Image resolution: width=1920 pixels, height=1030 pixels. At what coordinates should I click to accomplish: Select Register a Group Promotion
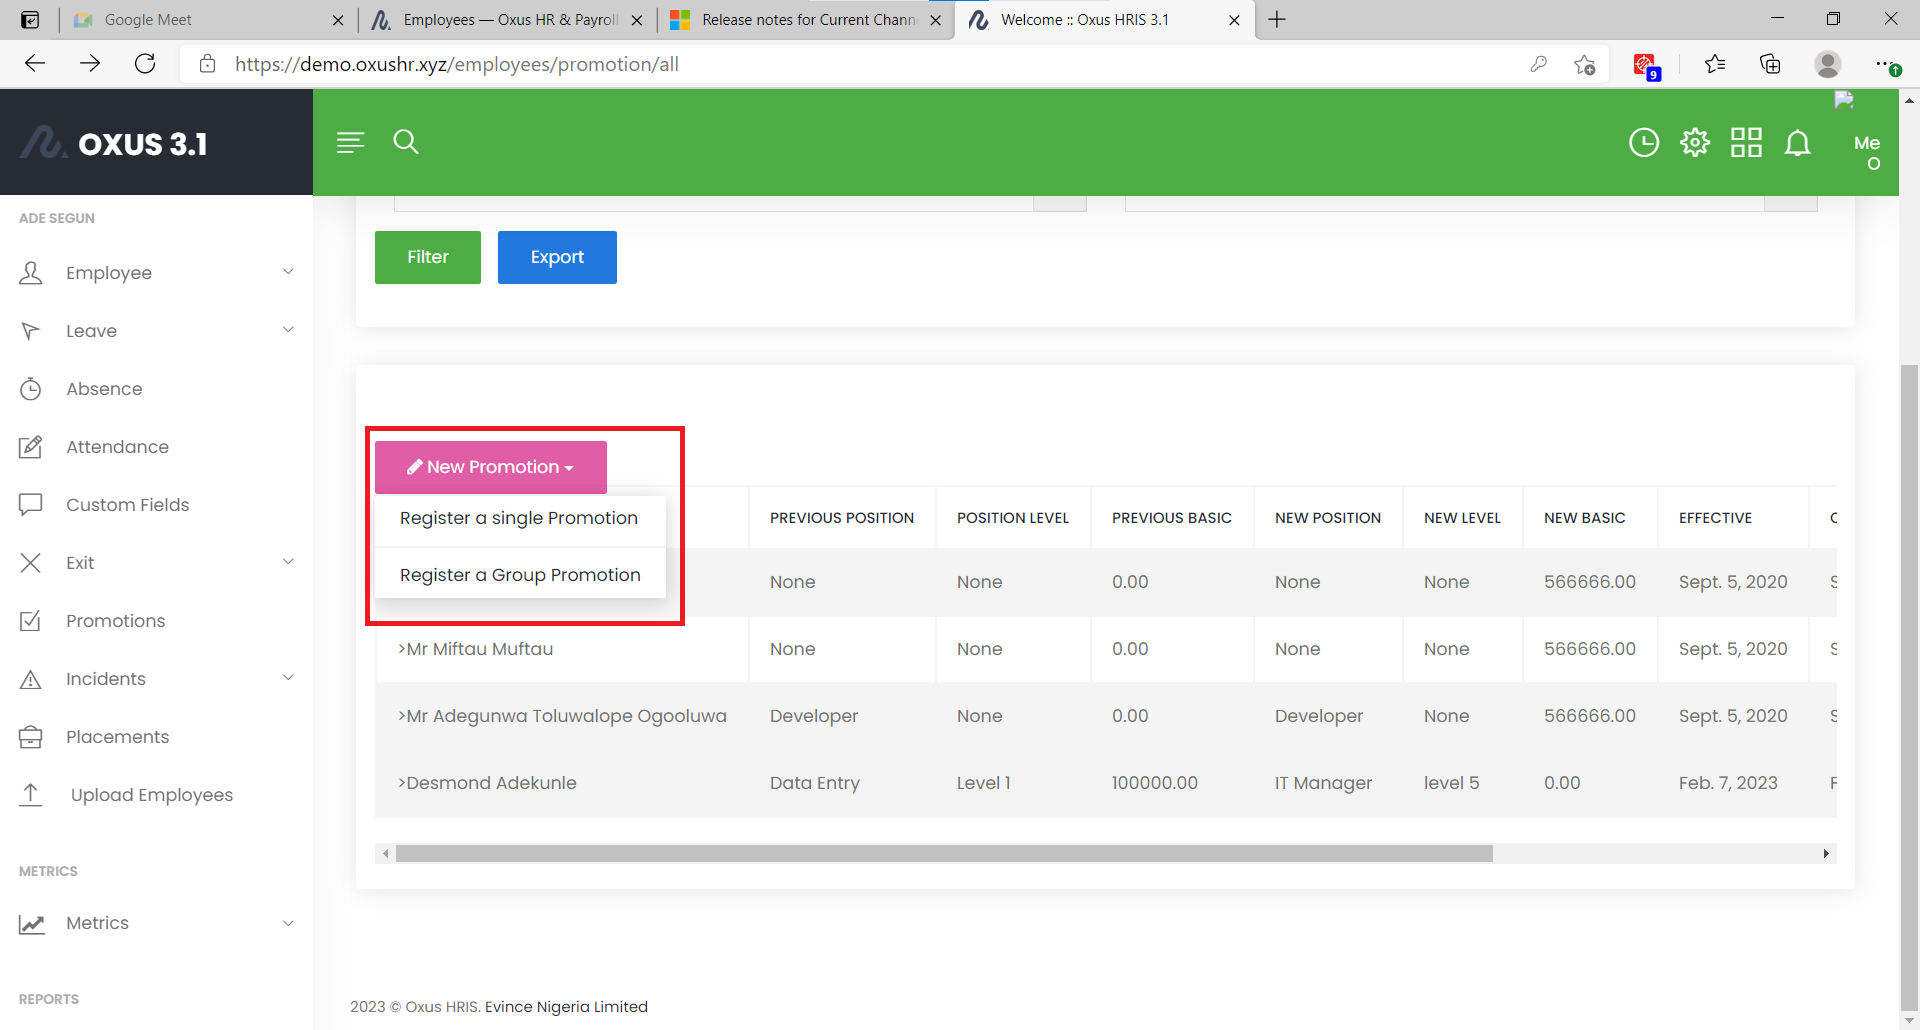(x=520, y=575)
